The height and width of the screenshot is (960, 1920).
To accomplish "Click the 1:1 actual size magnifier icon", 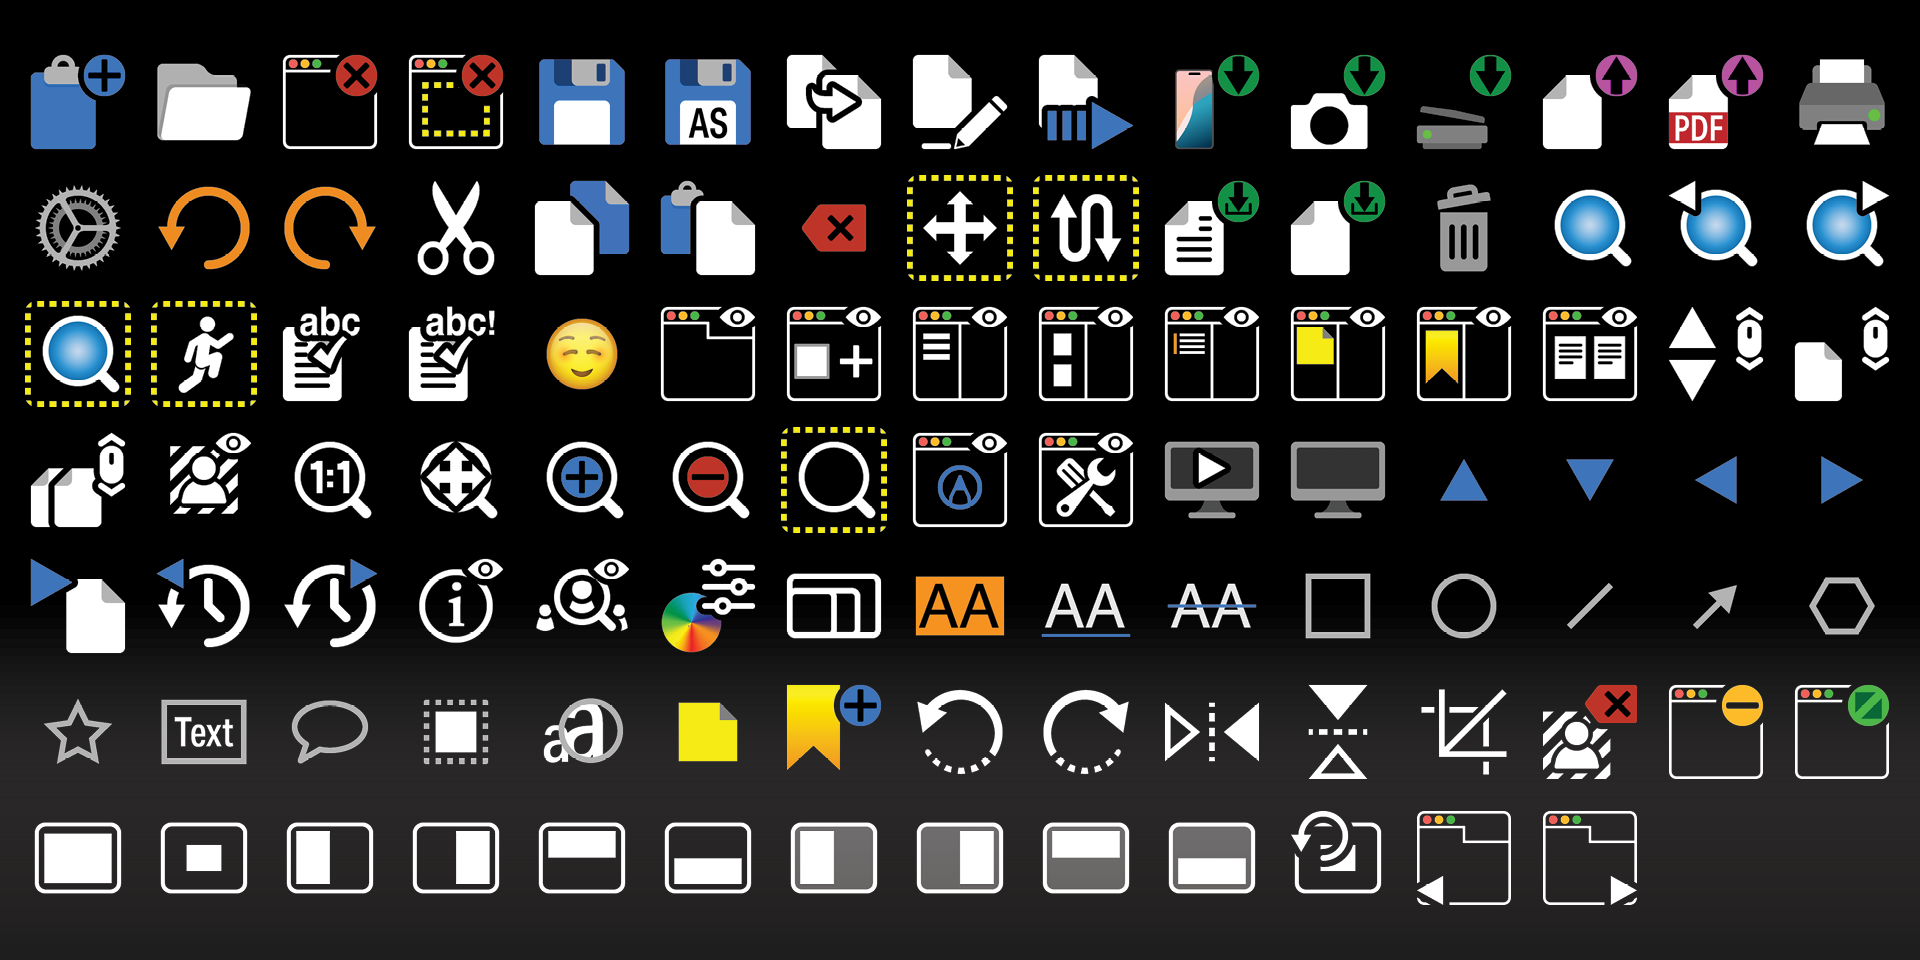I will coord(333,480).
